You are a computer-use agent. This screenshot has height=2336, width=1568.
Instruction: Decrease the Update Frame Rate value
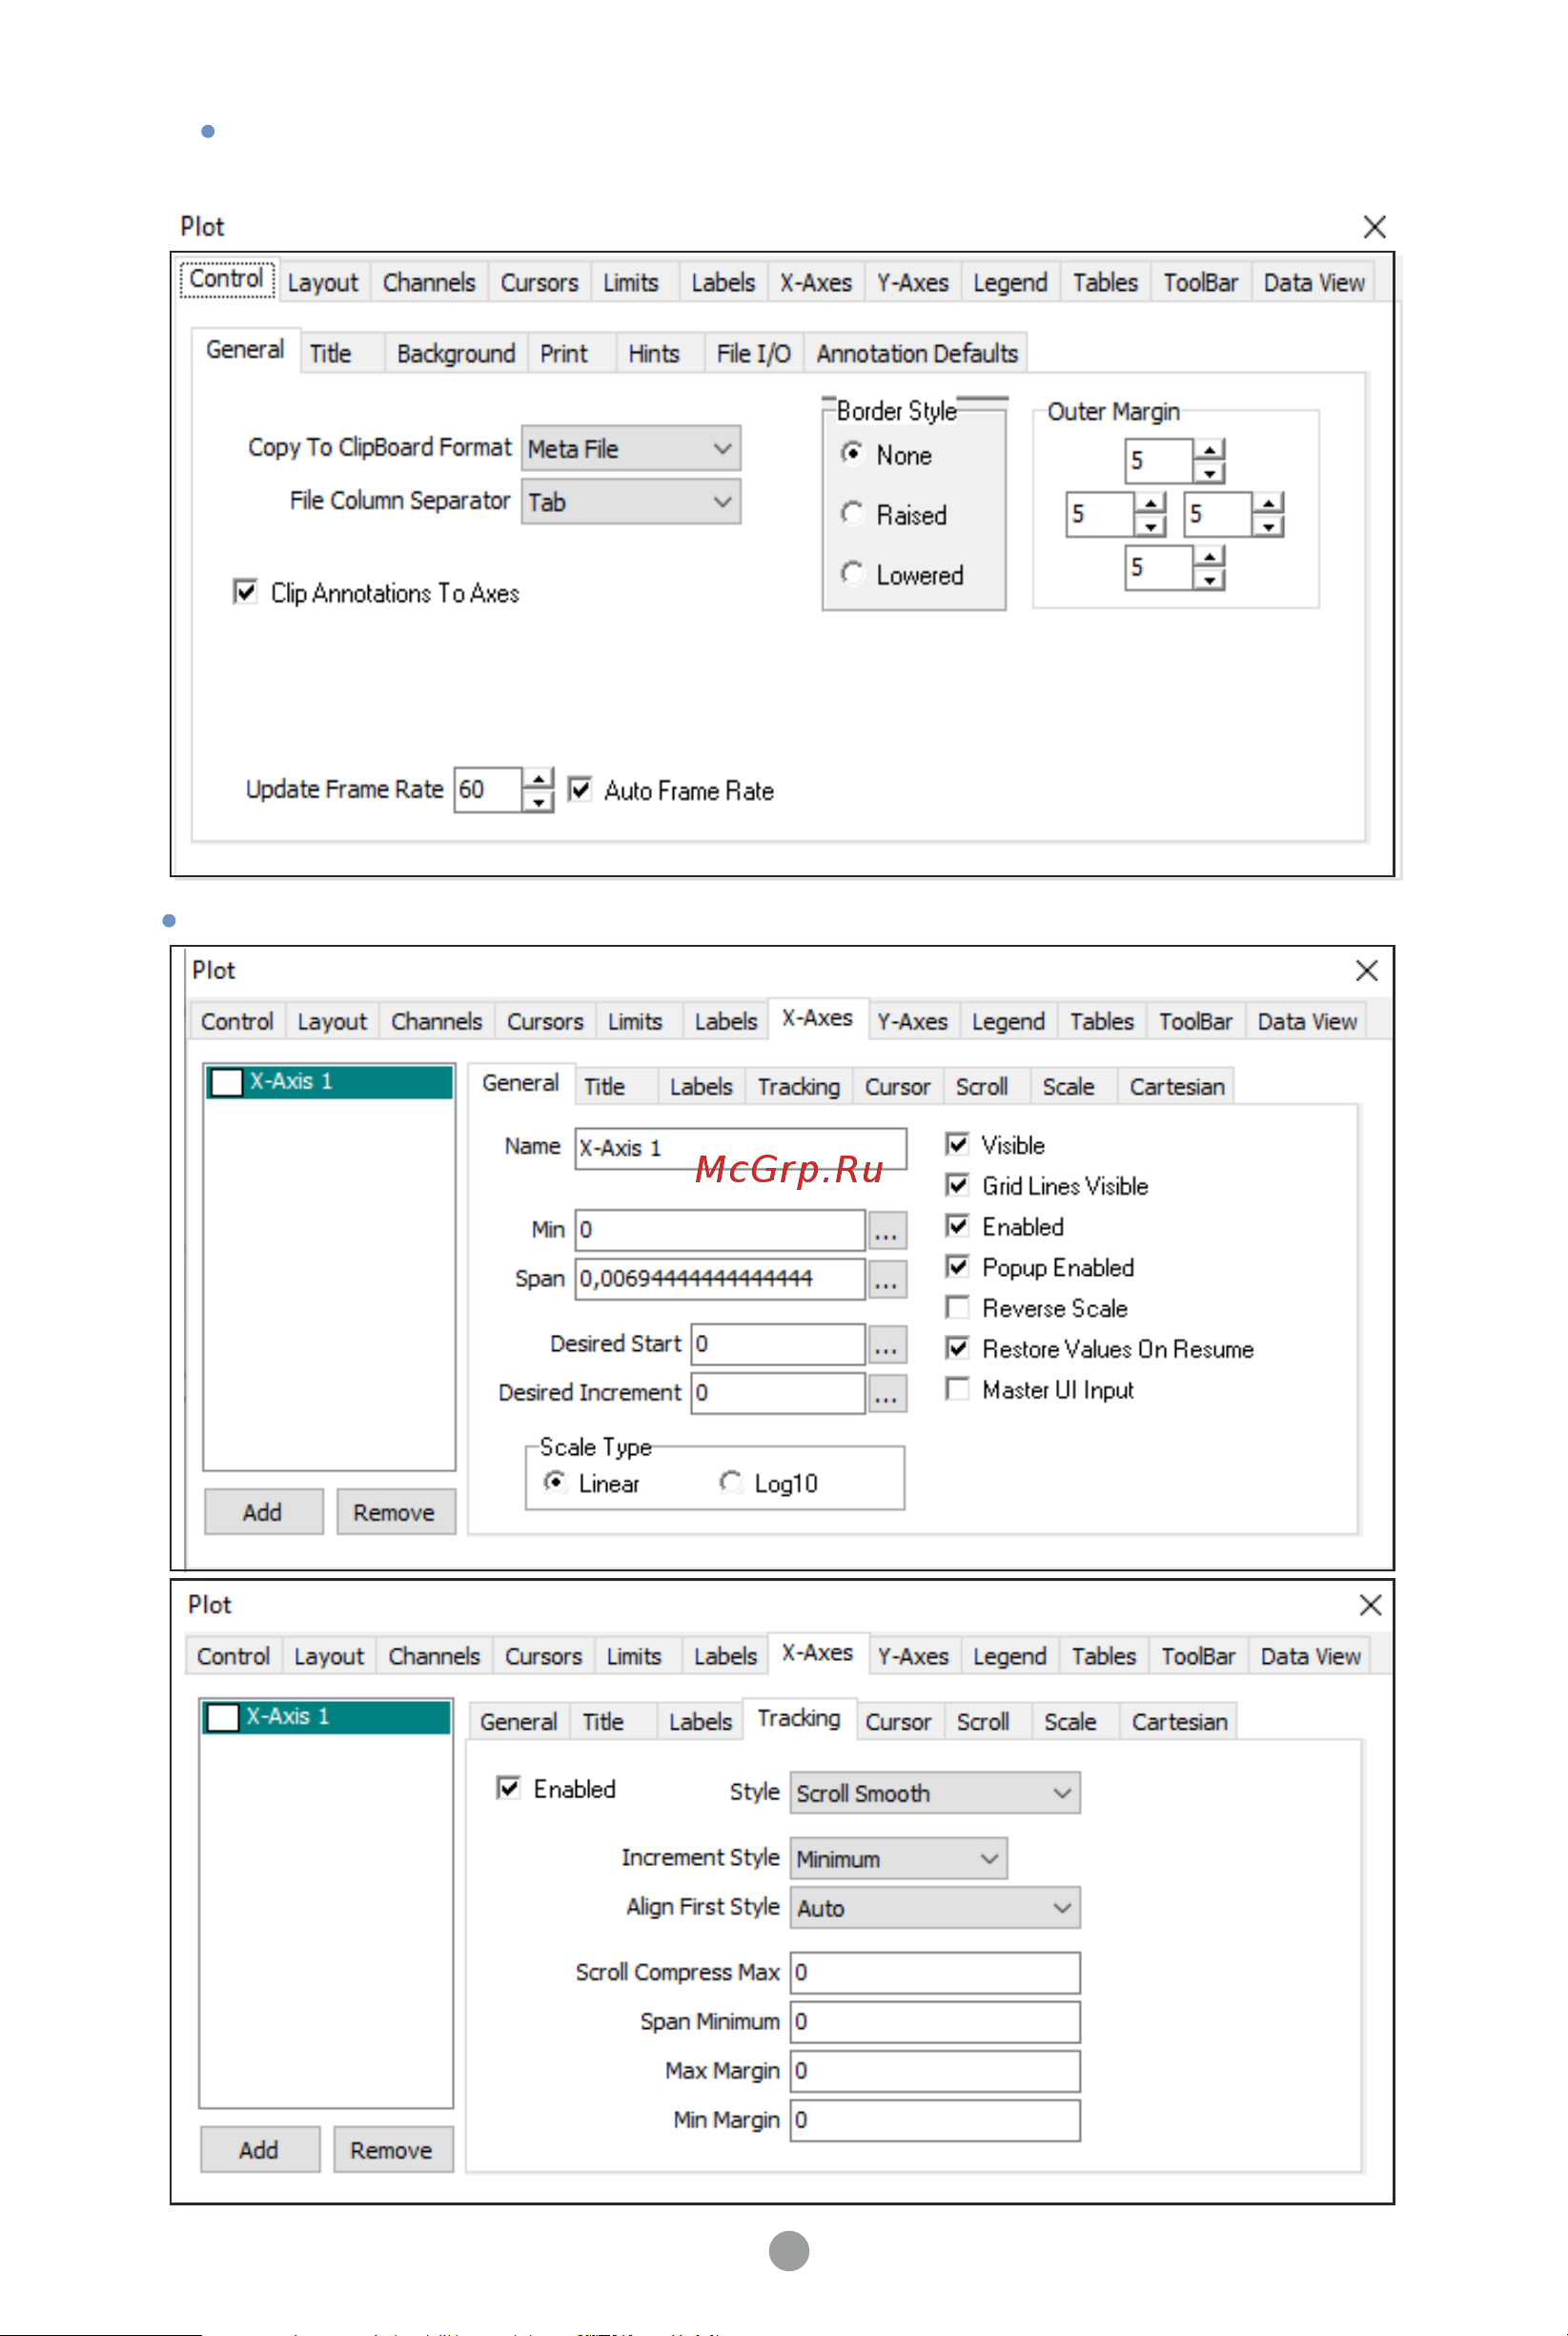point(538,801)
